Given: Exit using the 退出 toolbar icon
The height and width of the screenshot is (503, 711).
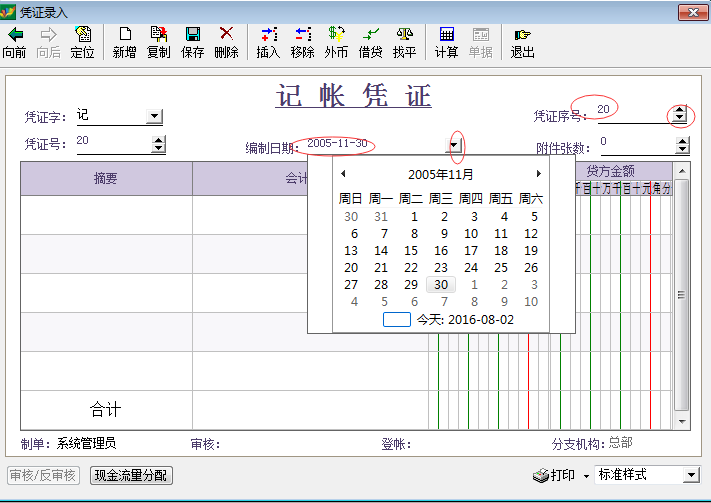Looking at the screenshot, I should point(522,35).
